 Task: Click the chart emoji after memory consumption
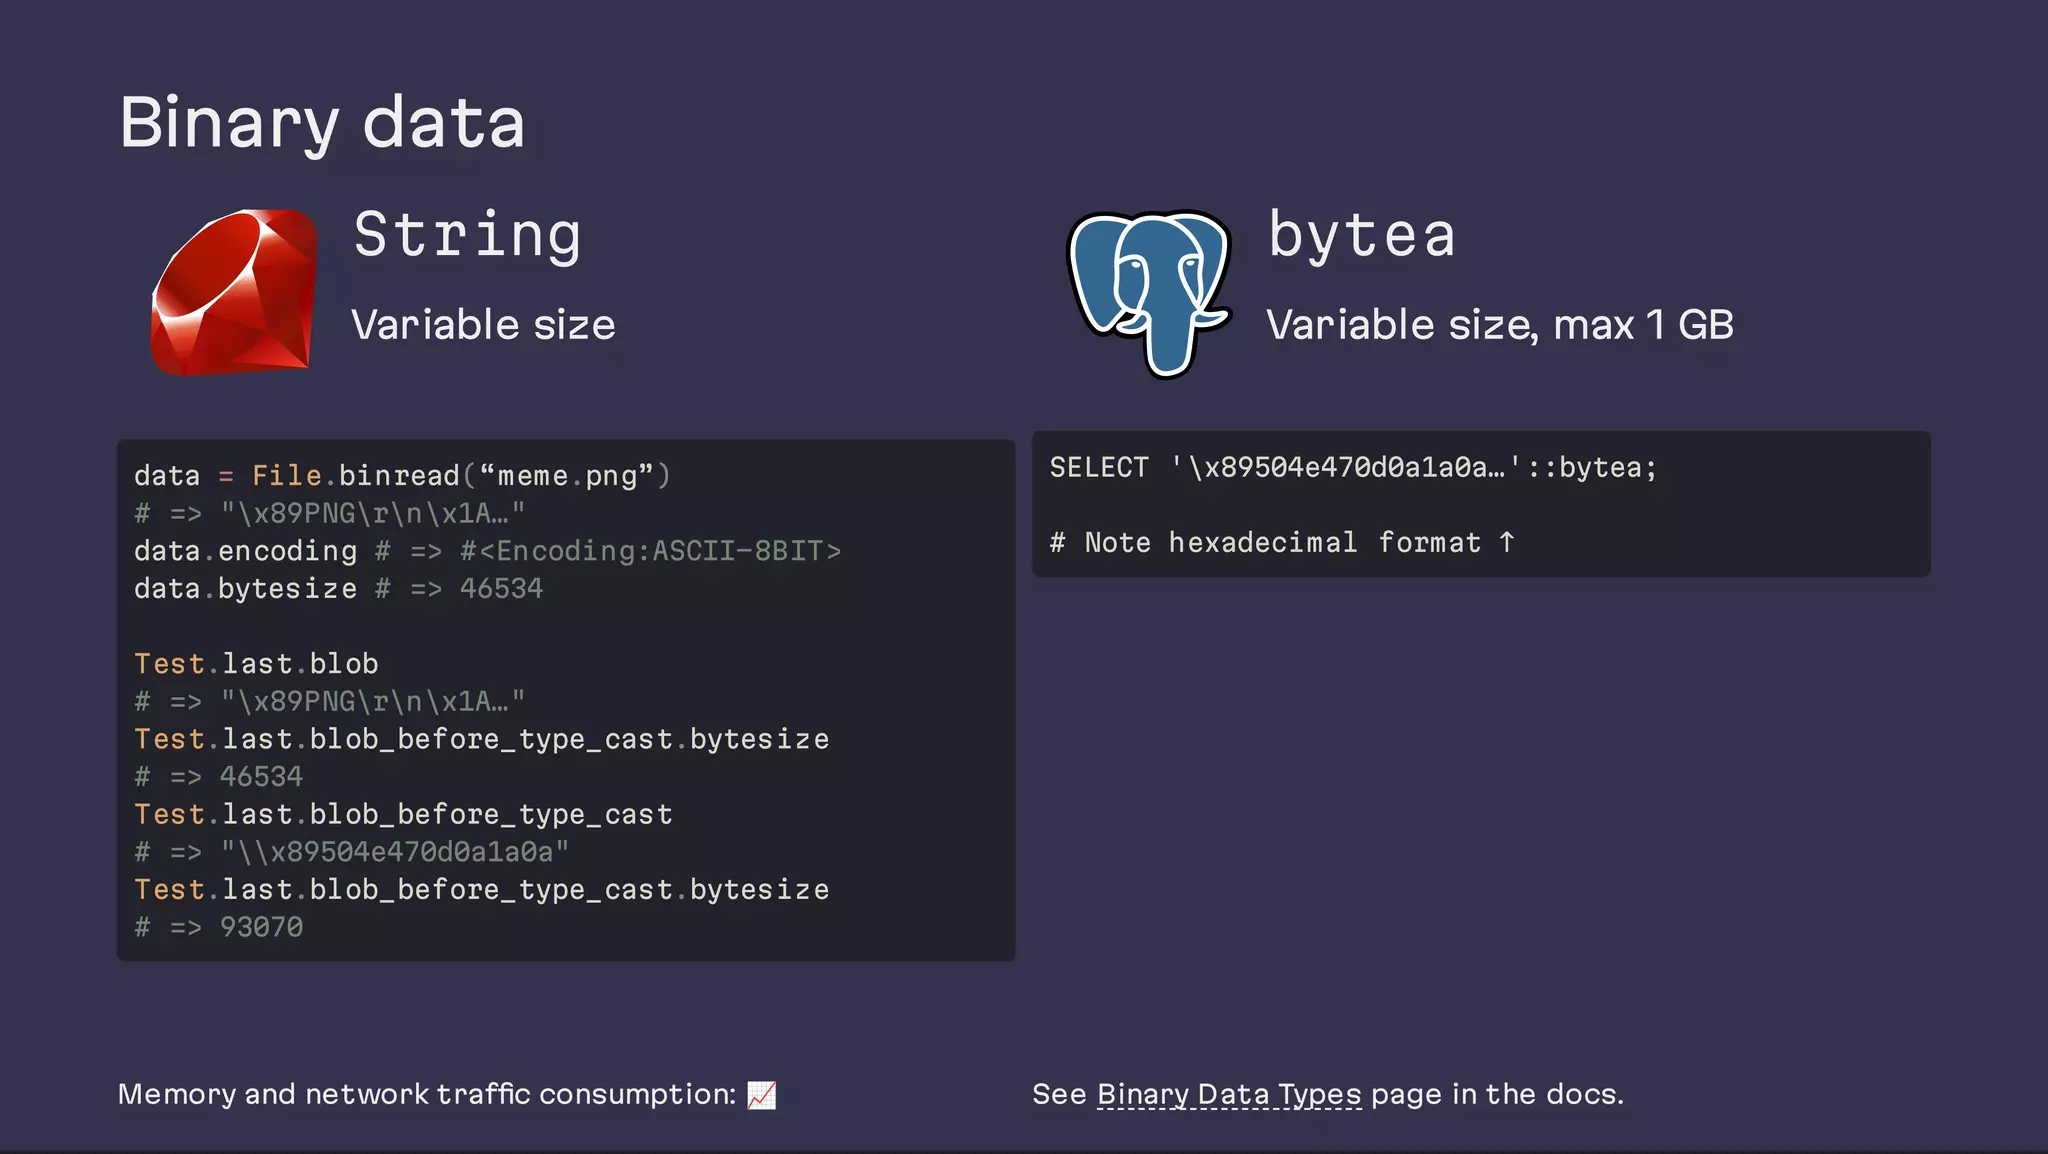pos(761,1095)
